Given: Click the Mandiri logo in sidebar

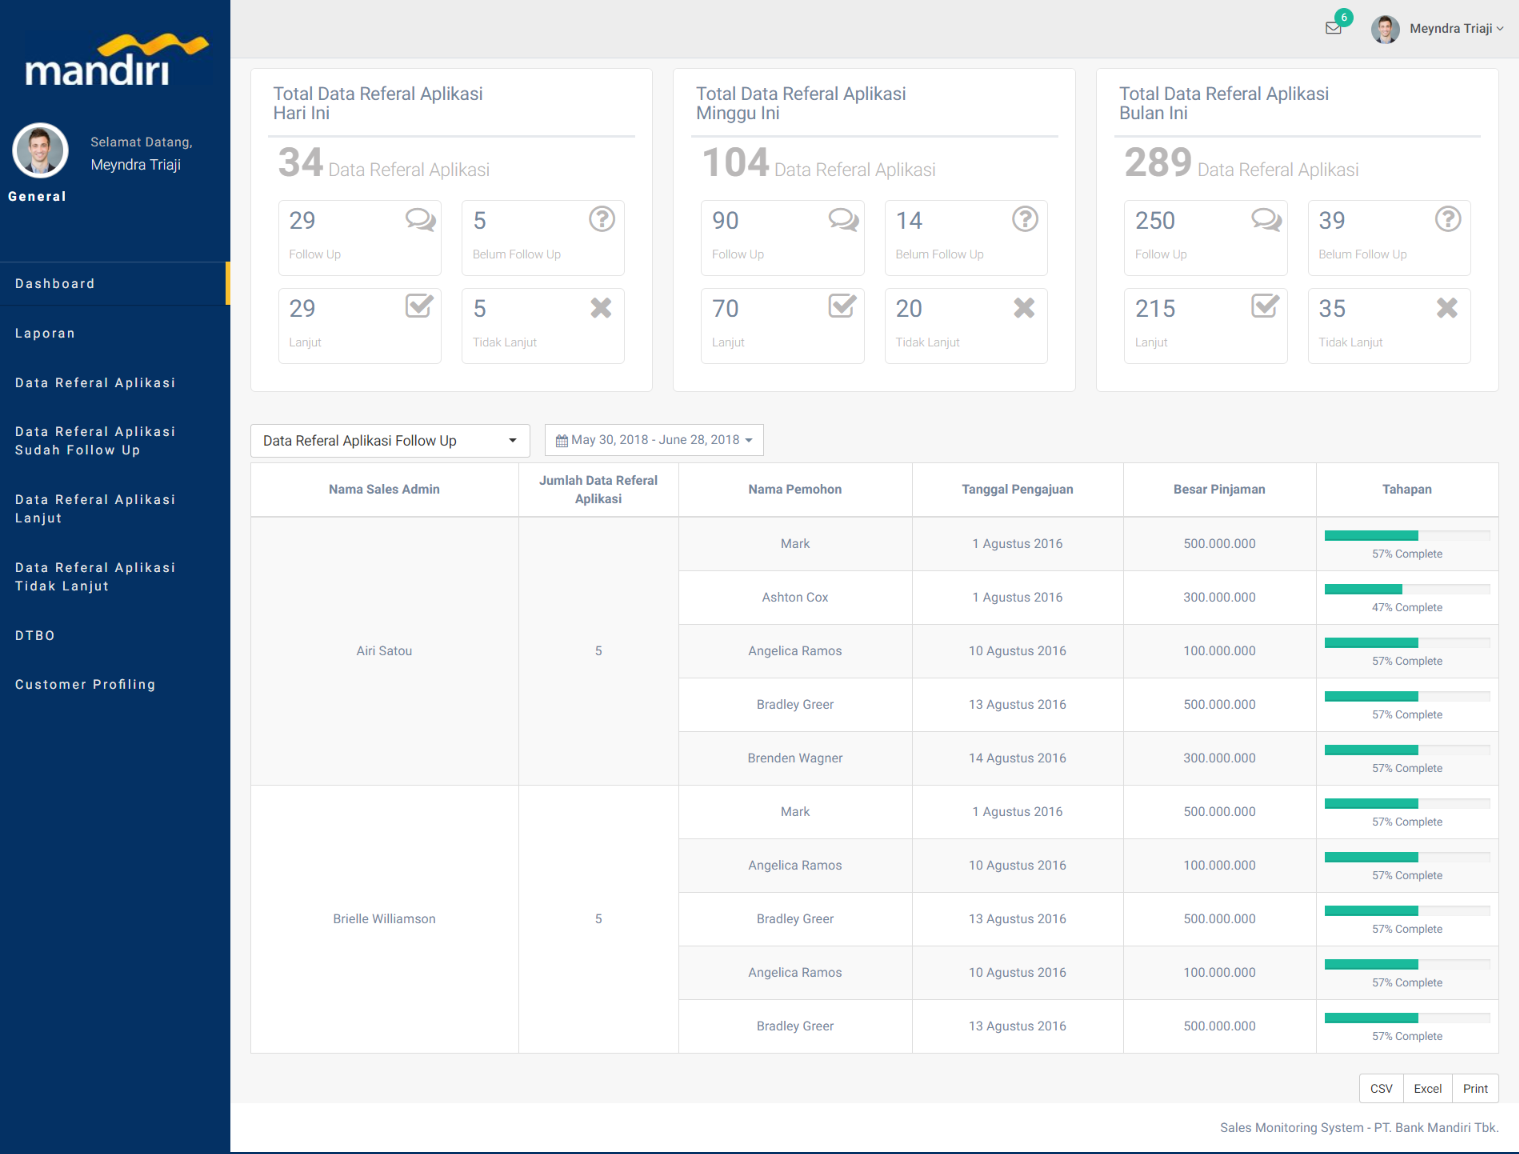Looking at the screenshot, I should (116, 60).
